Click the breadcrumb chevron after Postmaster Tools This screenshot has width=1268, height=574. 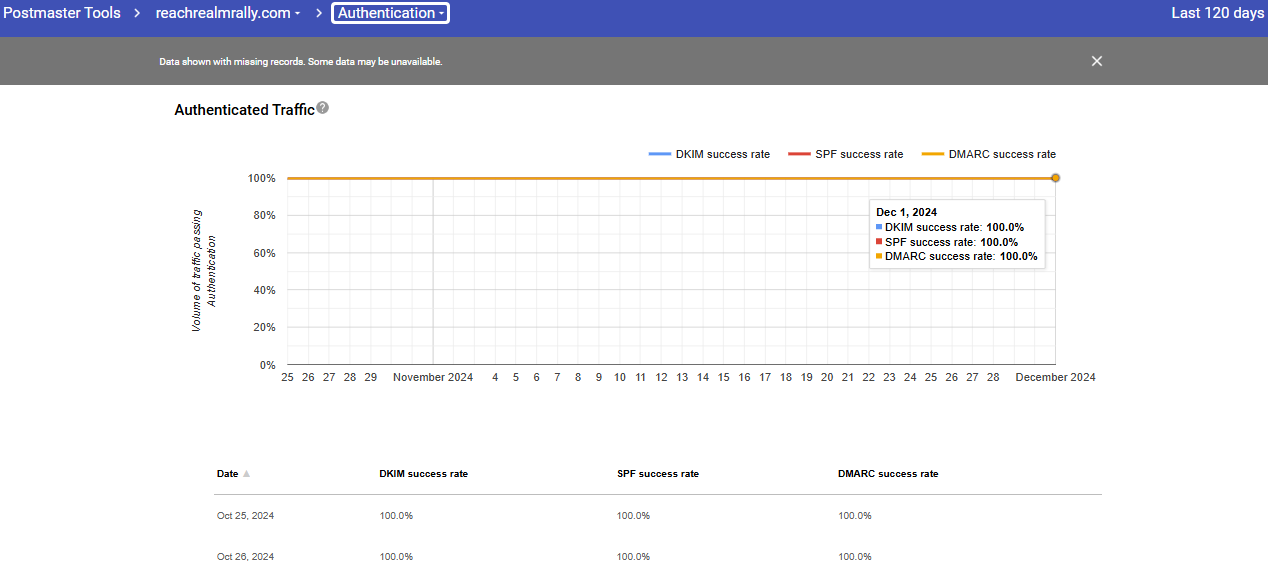point(138,13)
